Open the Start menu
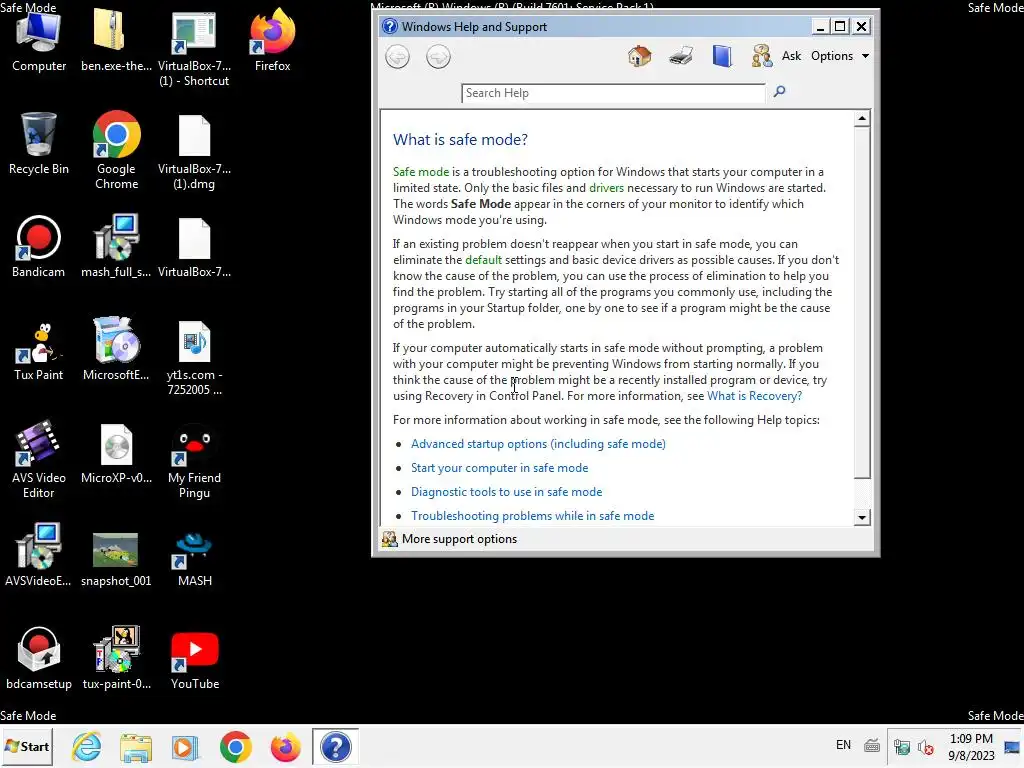Screen dimensions: 1024x768 [x=27, y=746]
